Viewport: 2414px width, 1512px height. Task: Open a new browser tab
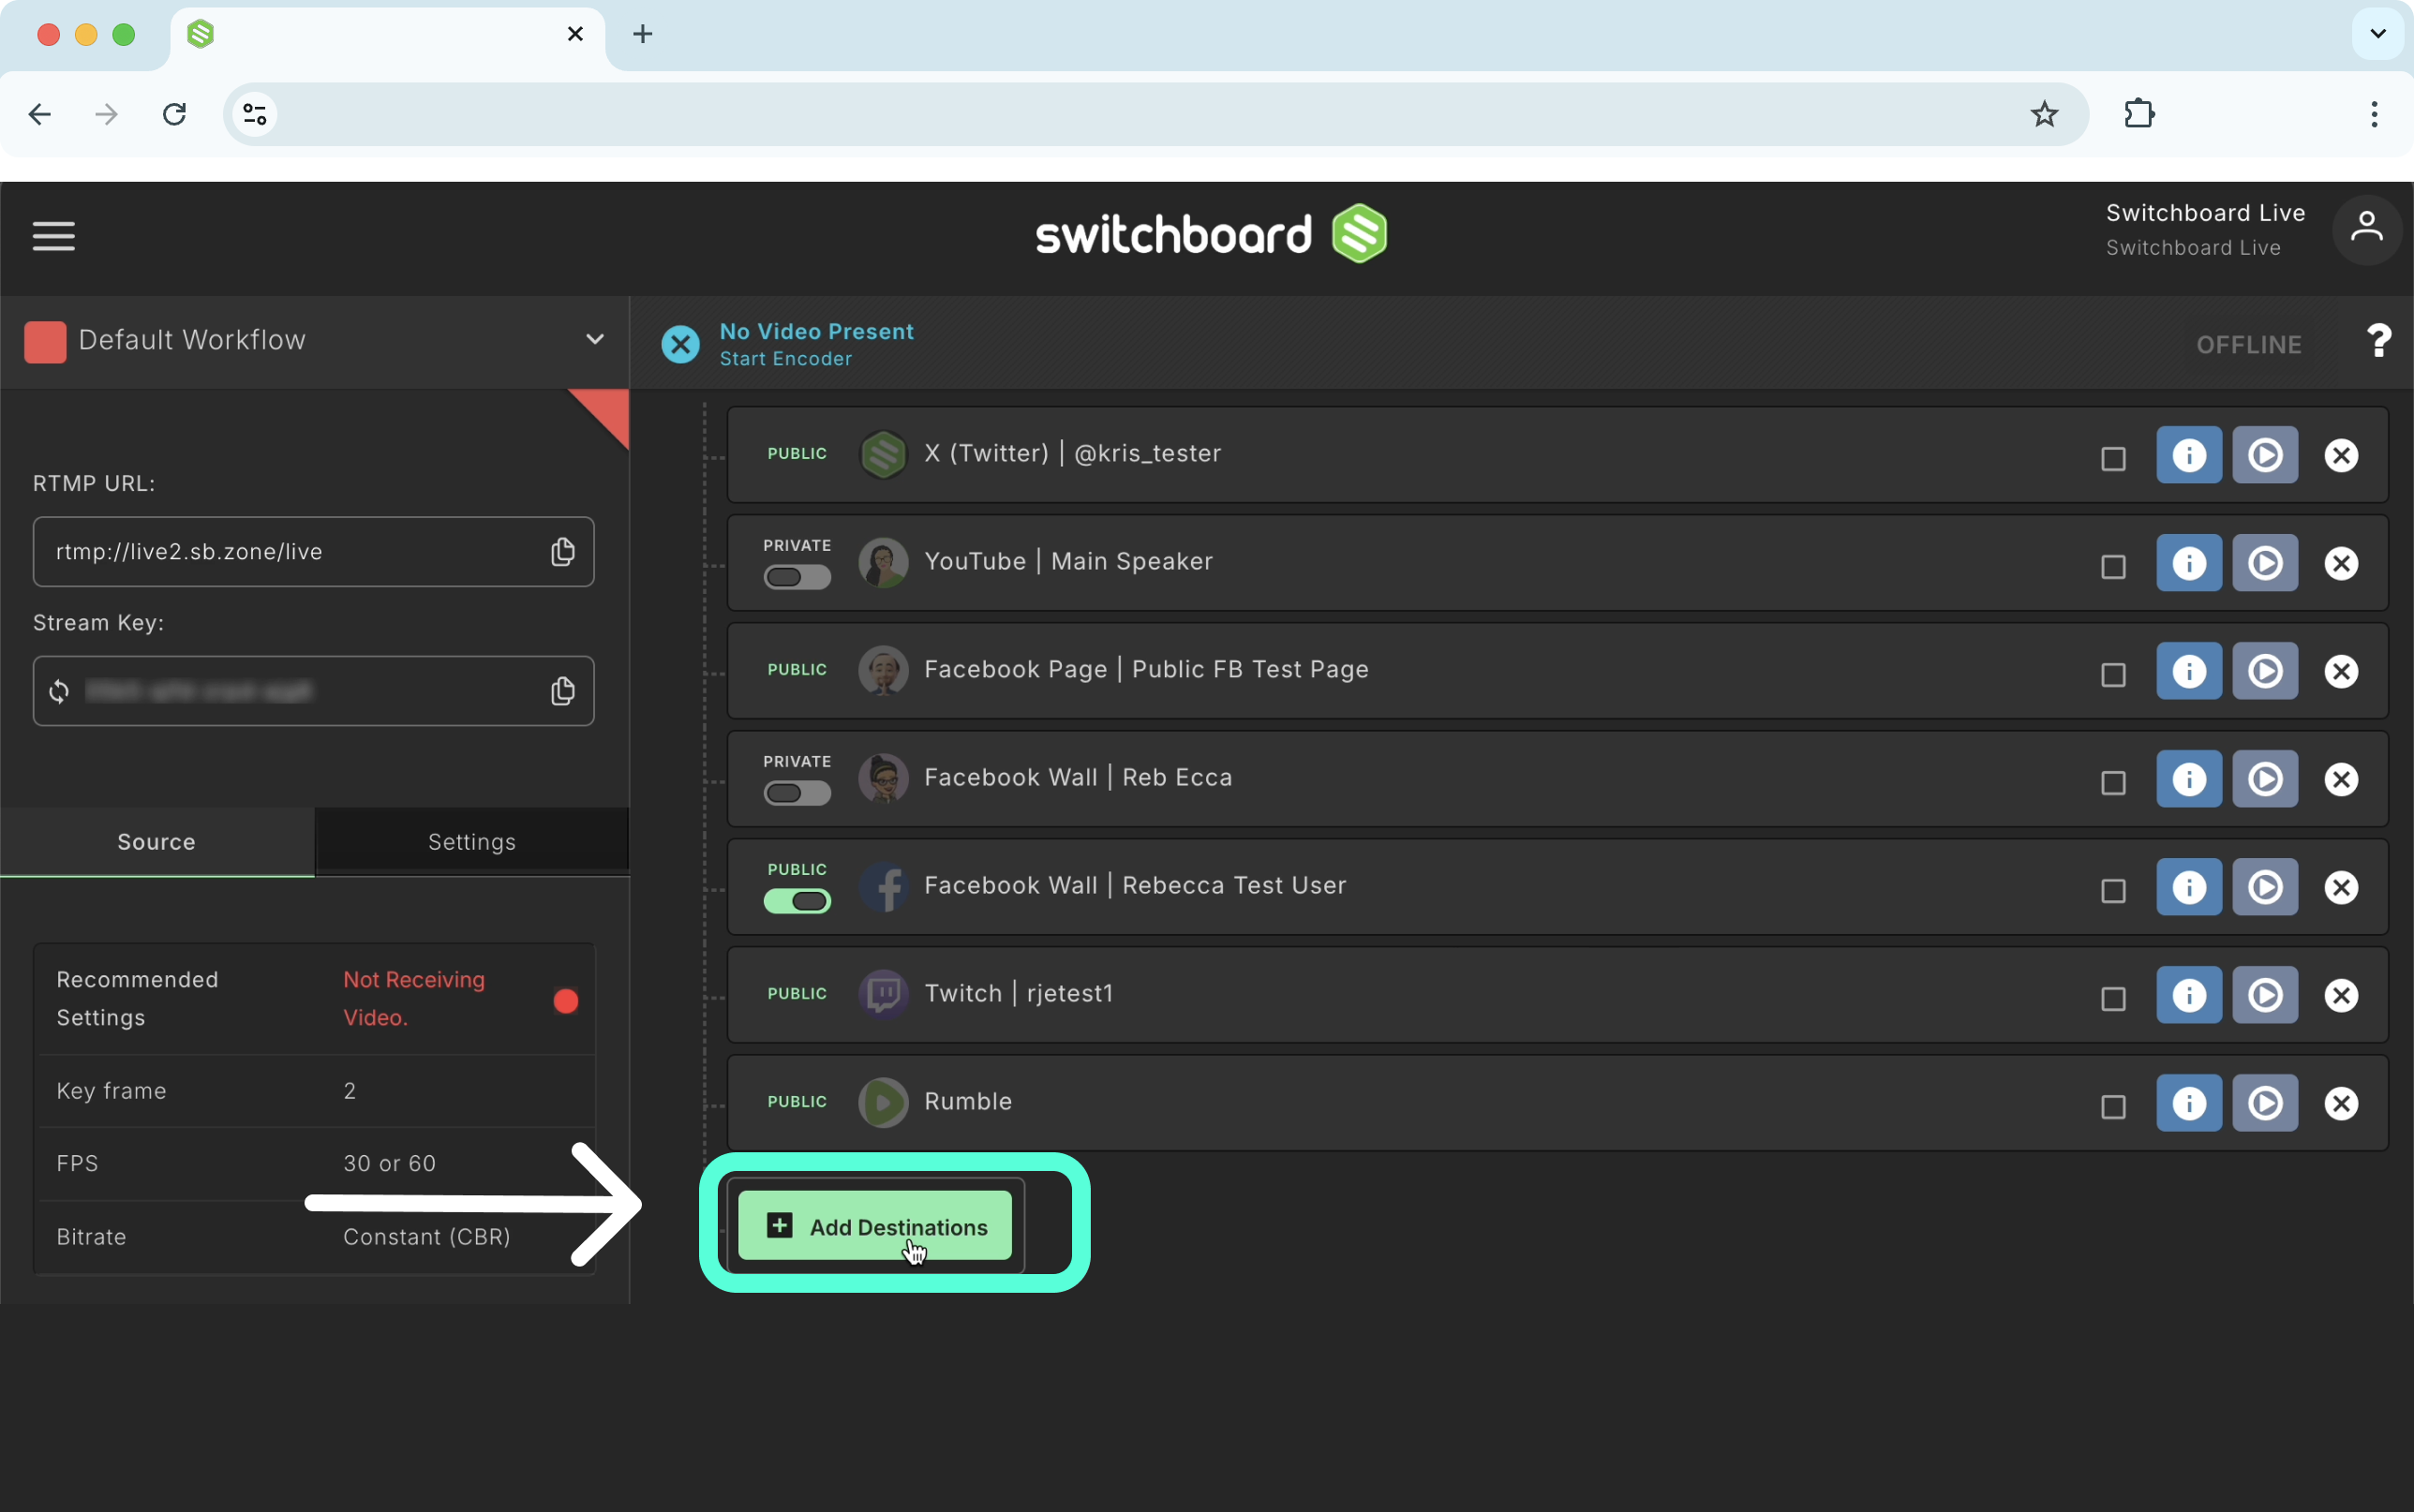pyautogui.click(x=643, y=34)
